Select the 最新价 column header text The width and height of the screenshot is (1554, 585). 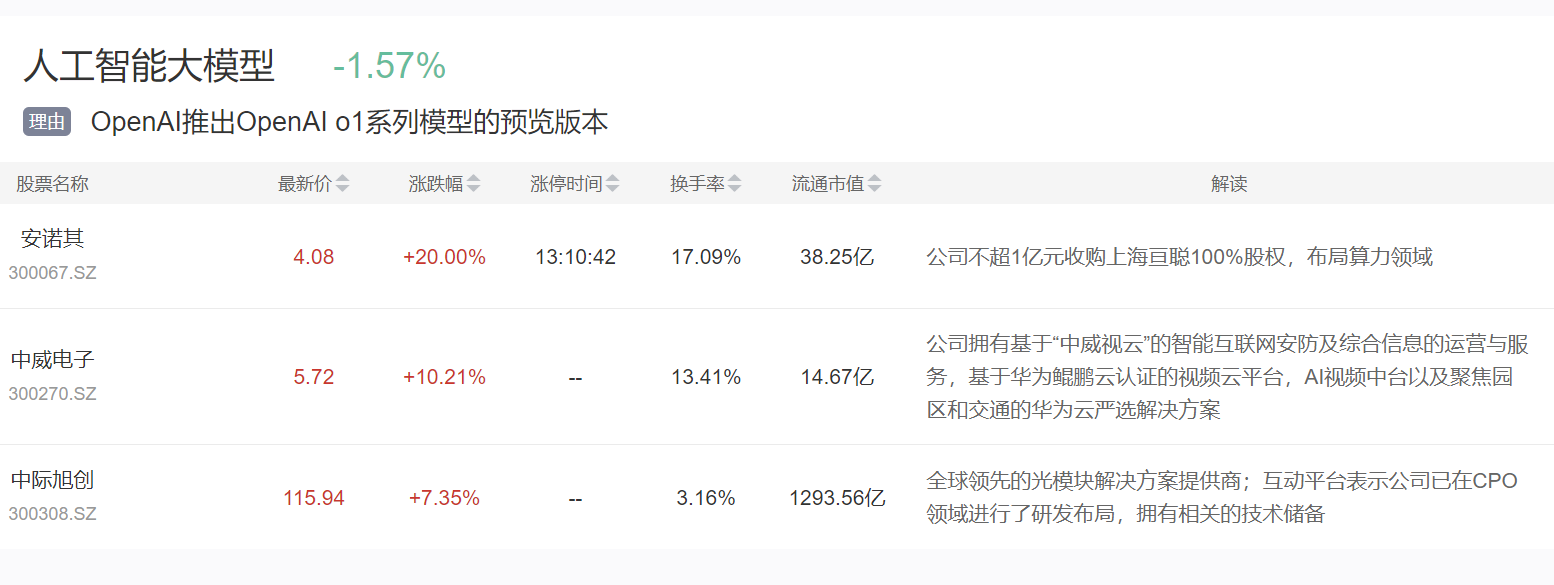click(x=304, y=184)
